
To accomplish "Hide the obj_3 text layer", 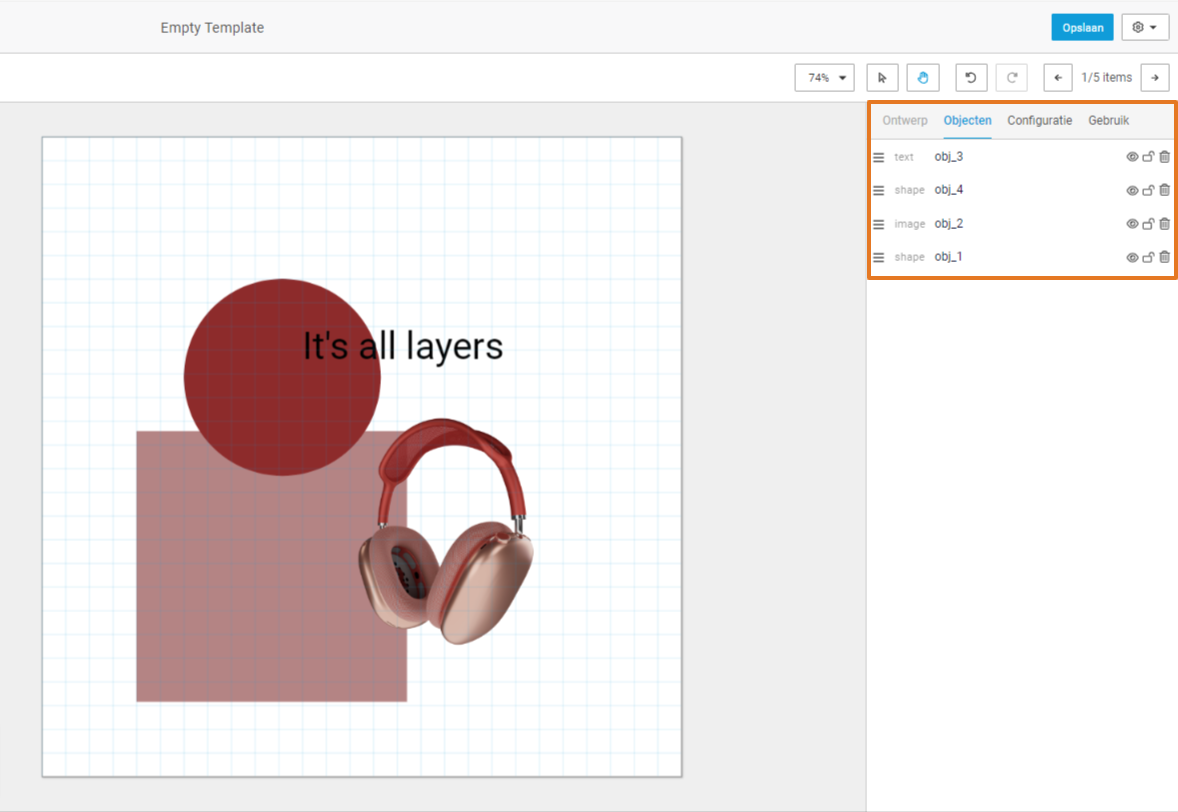I will (1132, 157).
